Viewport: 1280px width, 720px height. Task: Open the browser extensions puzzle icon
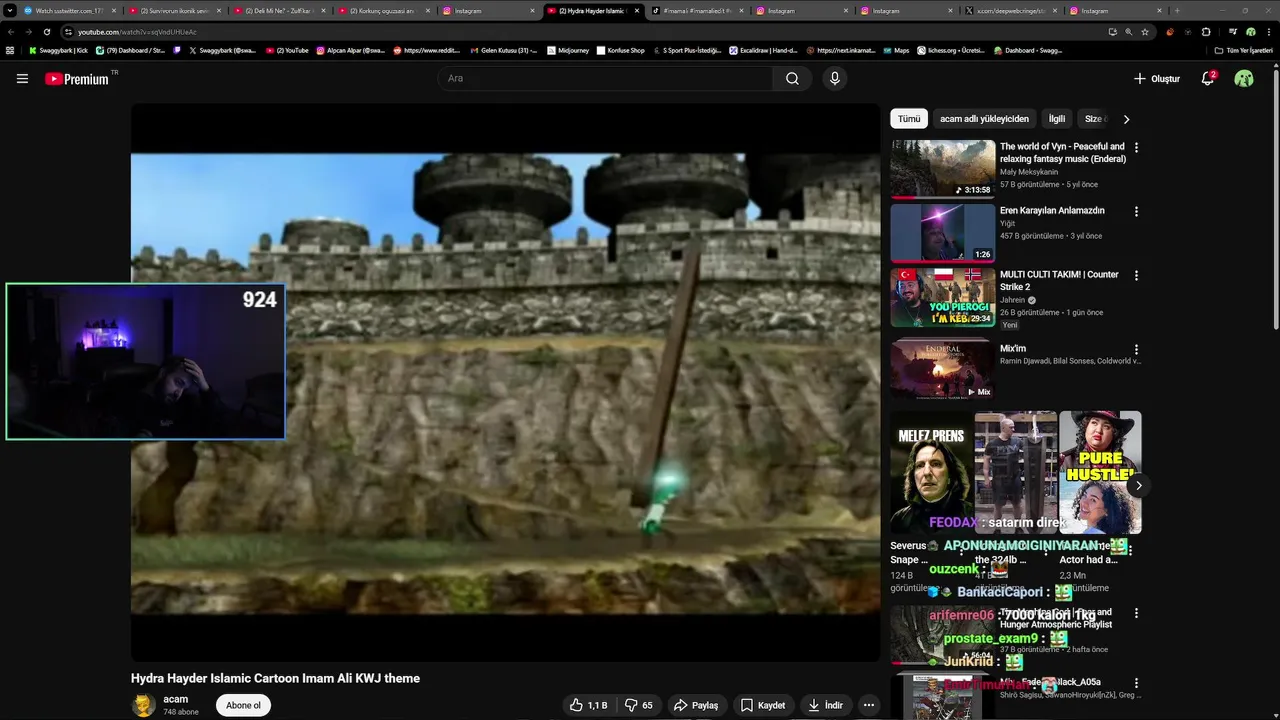(1205, 31)
